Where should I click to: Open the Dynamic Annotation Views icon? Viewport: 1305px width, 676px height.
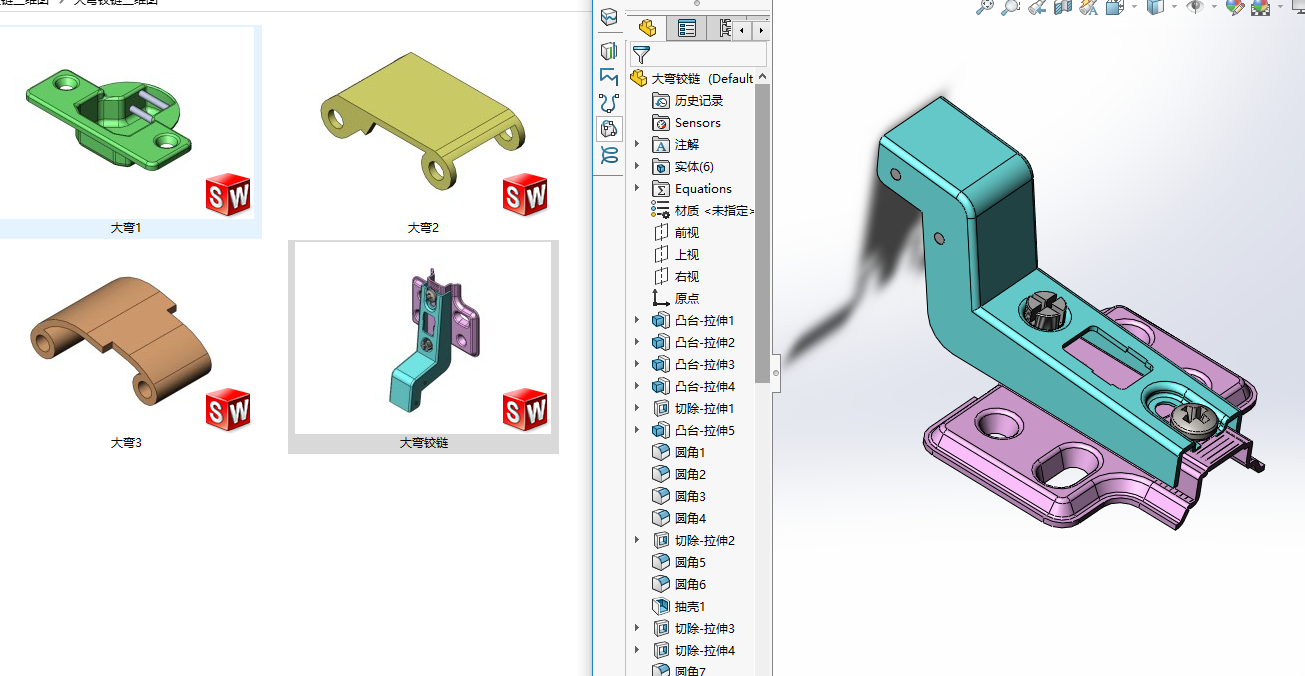(1088, 6)
